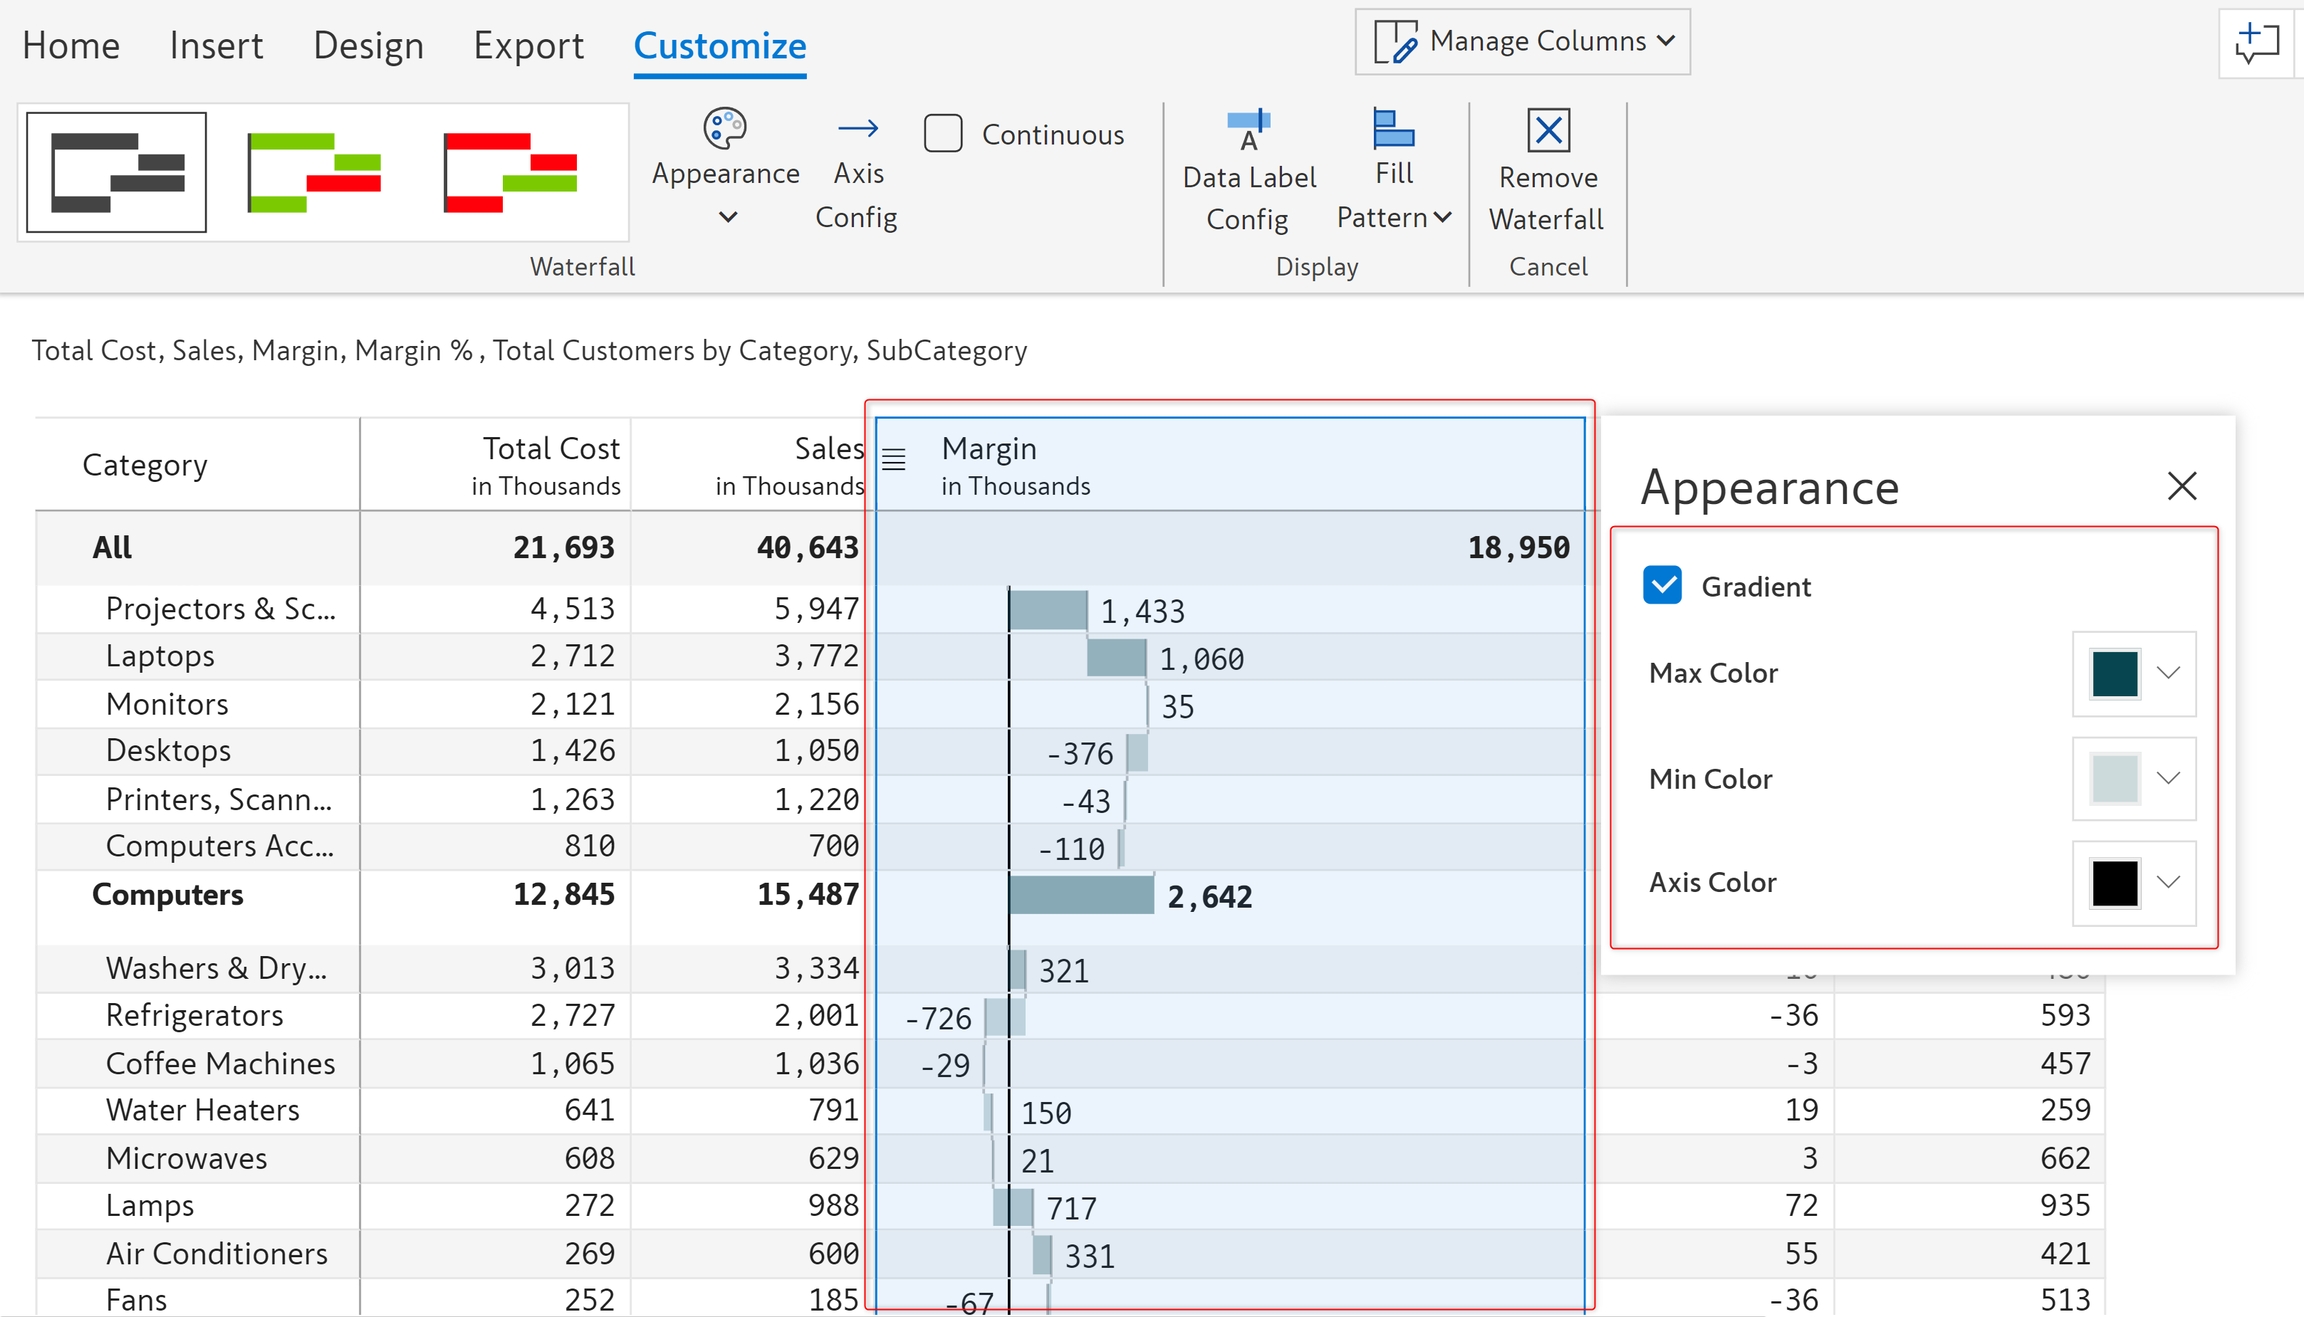Open Data Label Config

coord(1248,131)
